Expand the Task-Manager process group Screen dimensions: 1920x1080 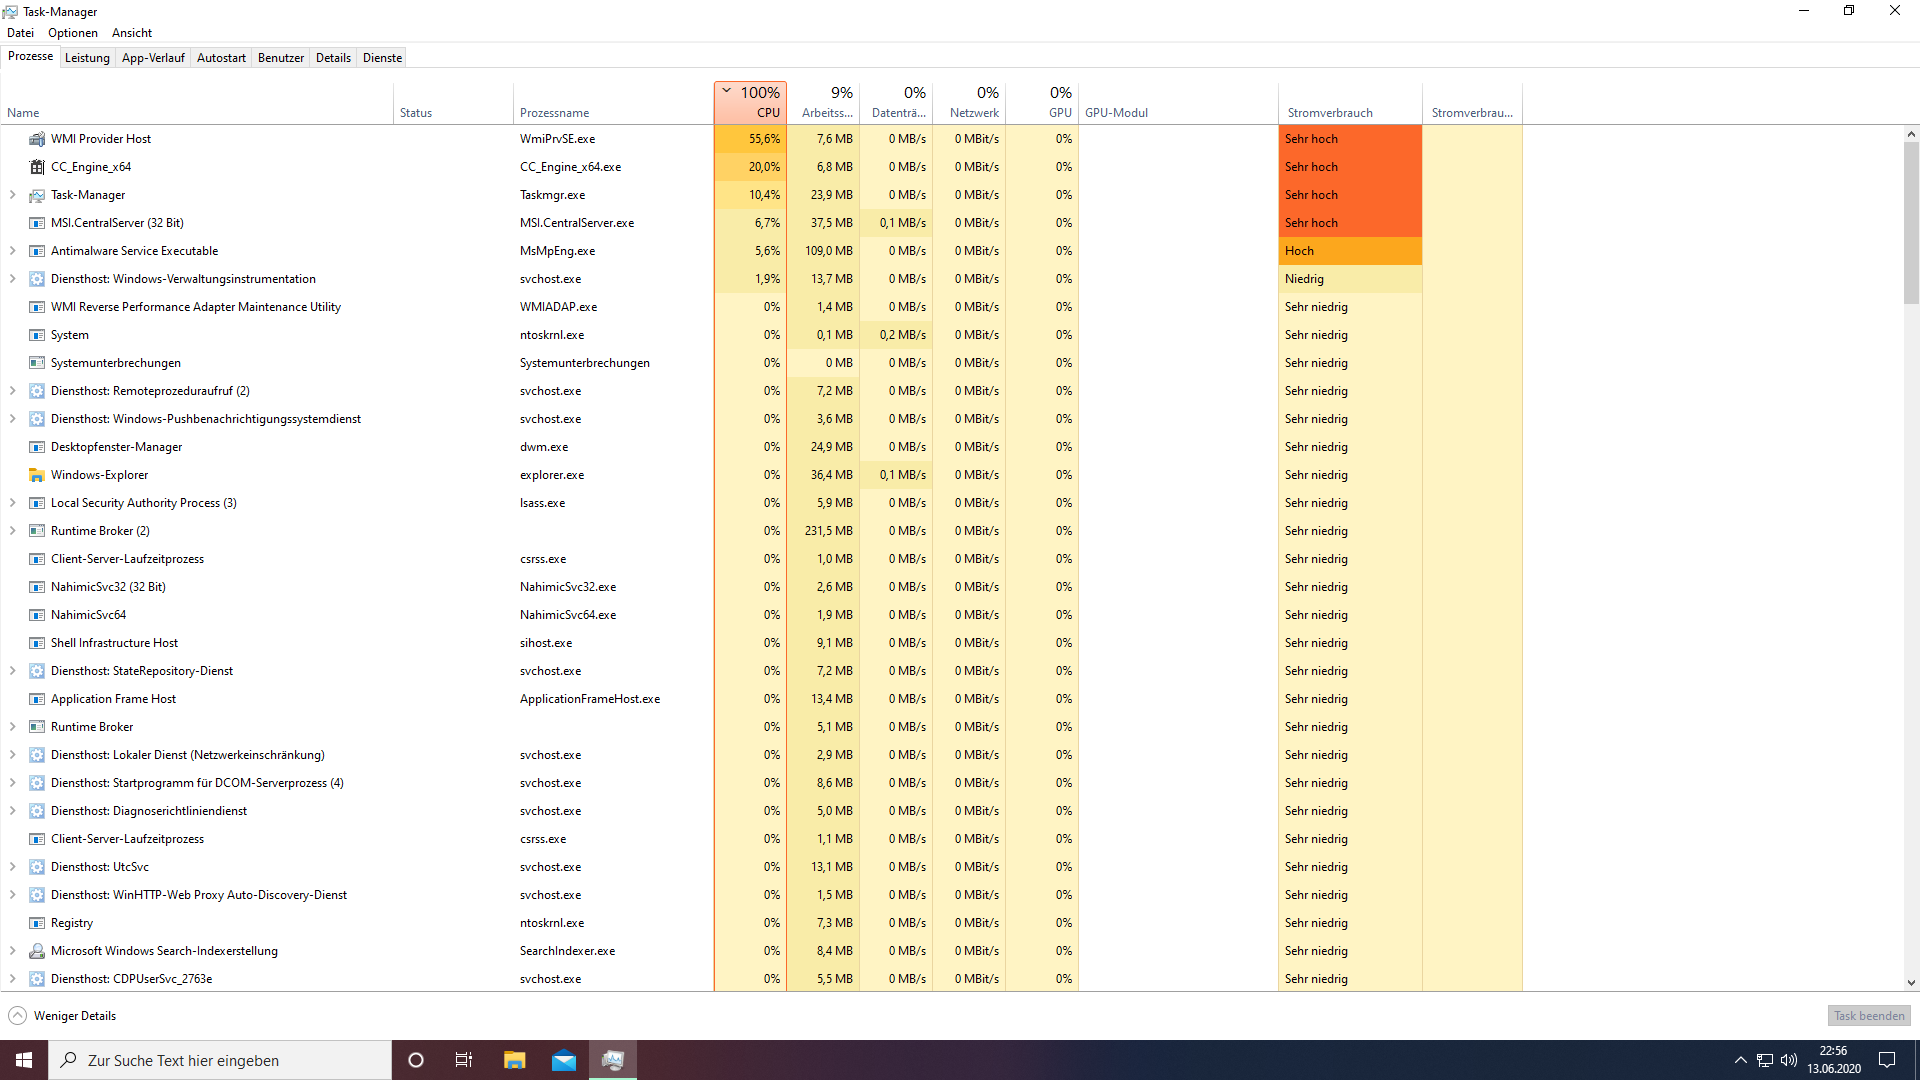pos(12,195)
